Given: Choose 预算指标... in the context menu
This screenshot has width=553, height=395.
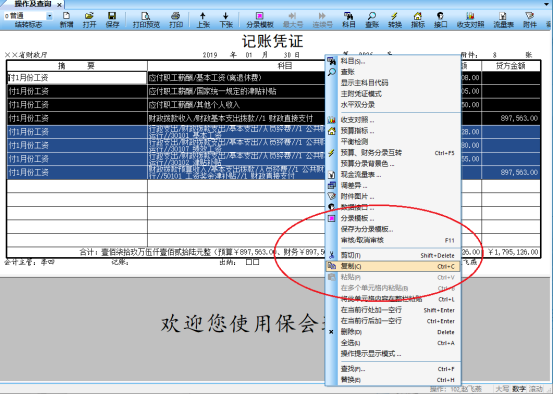Looking at the screenshot, I should pos(394,131).
